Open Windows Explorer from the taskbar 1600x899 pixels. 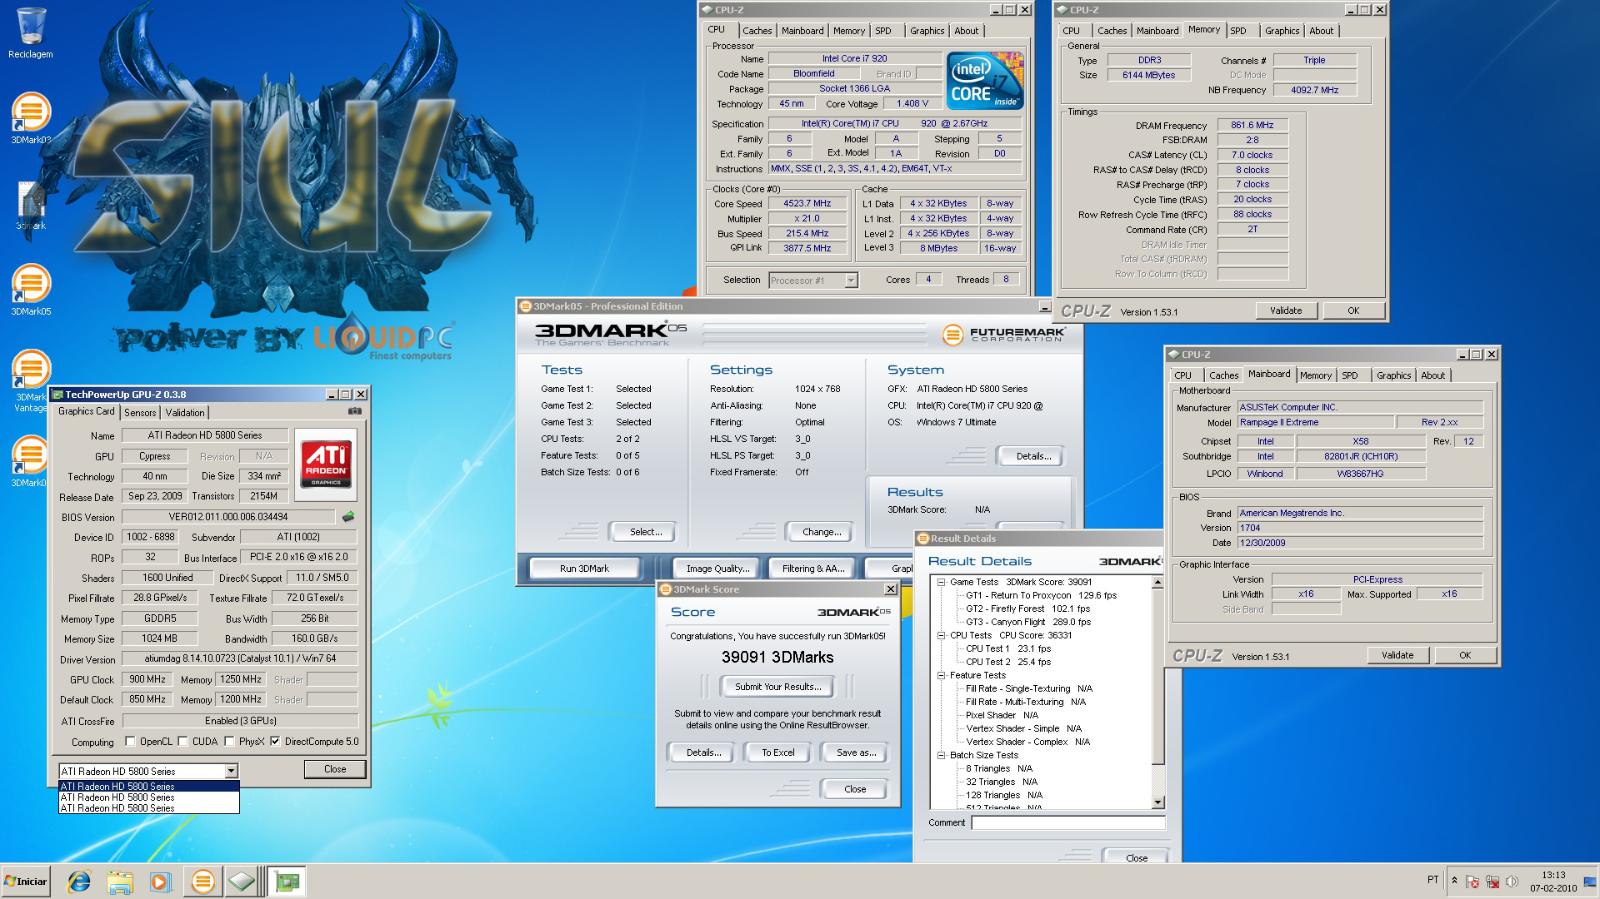120,881
